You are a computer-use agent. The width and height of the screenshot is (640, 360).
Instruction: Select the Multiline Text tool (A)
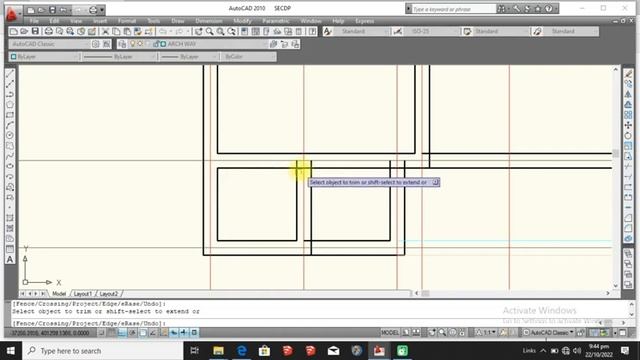click(x=10, y=260)
